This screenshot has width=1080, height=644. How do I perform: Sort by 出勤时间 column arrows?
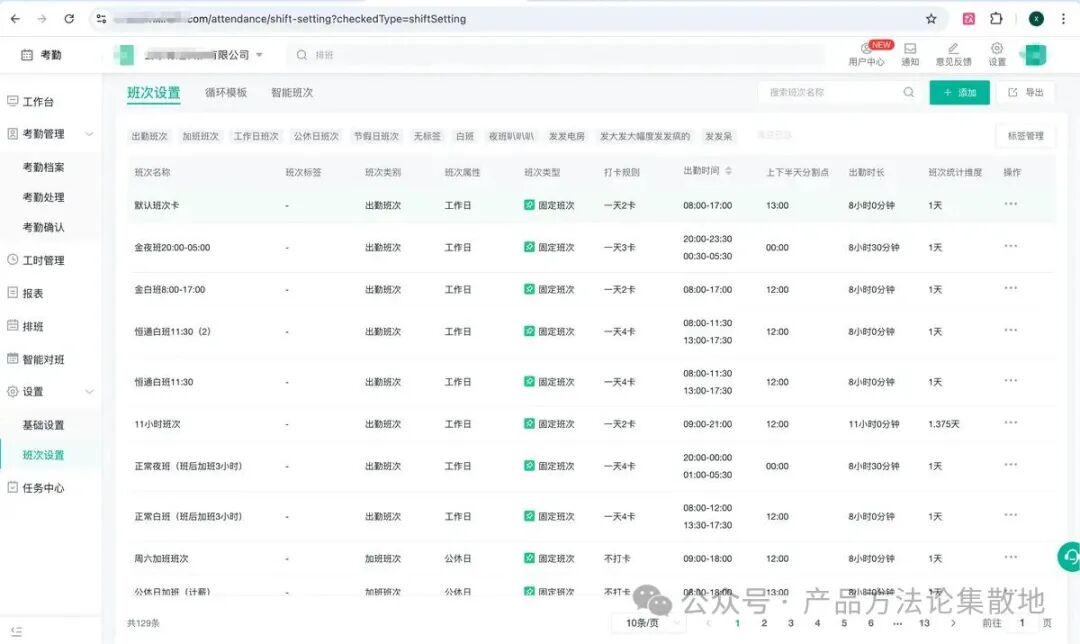pyautogui.click(x=728, y=170)
